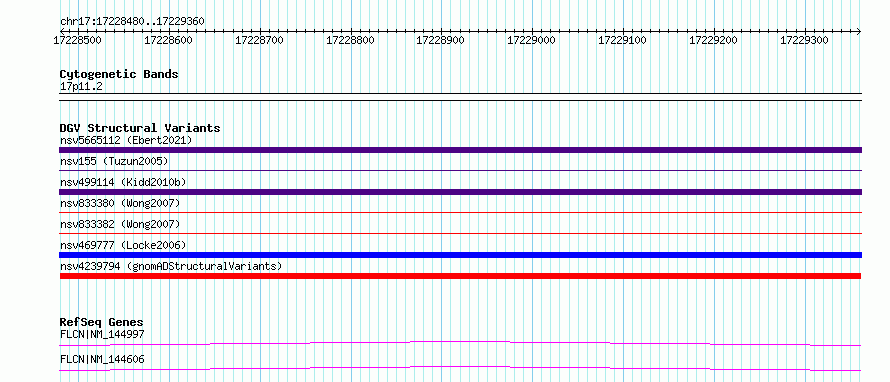This screenshot has width=890, height=382.
Task: Click ruler position 17229000
Action: coord(531,40)
